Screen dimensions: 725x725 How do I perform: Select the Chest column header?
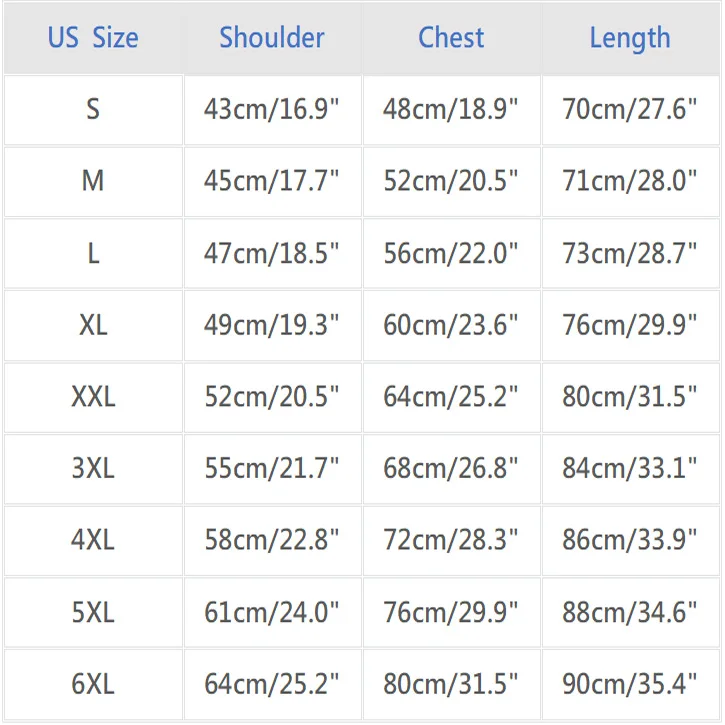451,38
